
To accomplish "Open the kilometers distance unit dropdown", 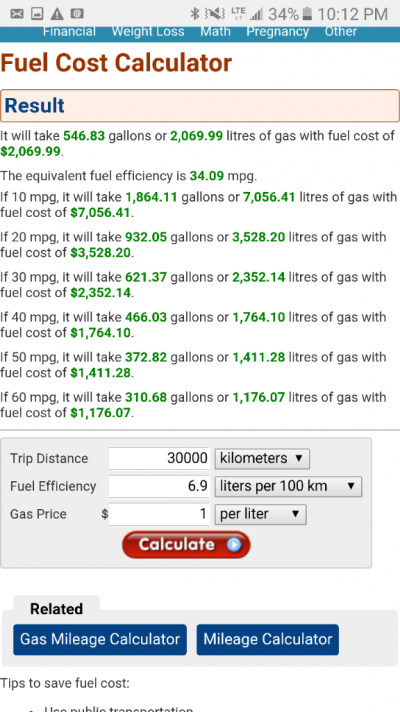I will (x=262, y=459).
